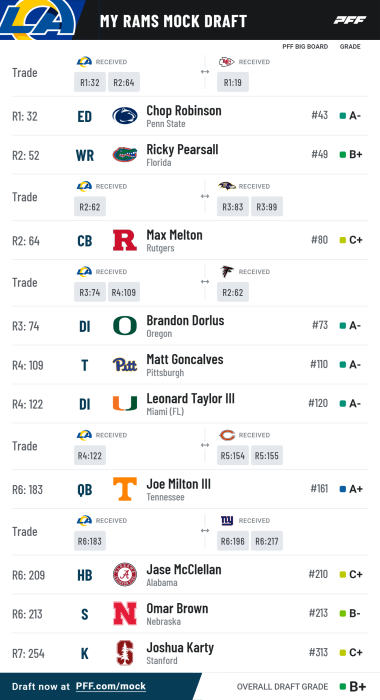Open the PFF.com/mock link
This screenshot has width=380, height=700.
pyautogui.click(x=111, y=686)
